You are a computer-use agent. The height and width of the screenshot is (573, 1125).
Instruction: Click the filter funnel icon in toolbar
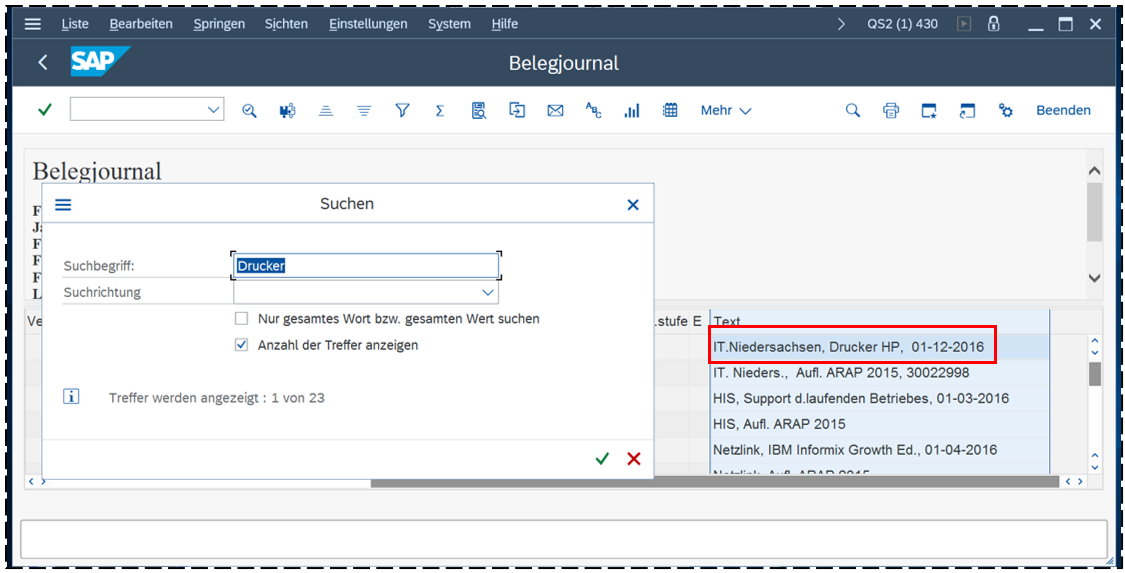pyautogui.click(x=402, y=110)
